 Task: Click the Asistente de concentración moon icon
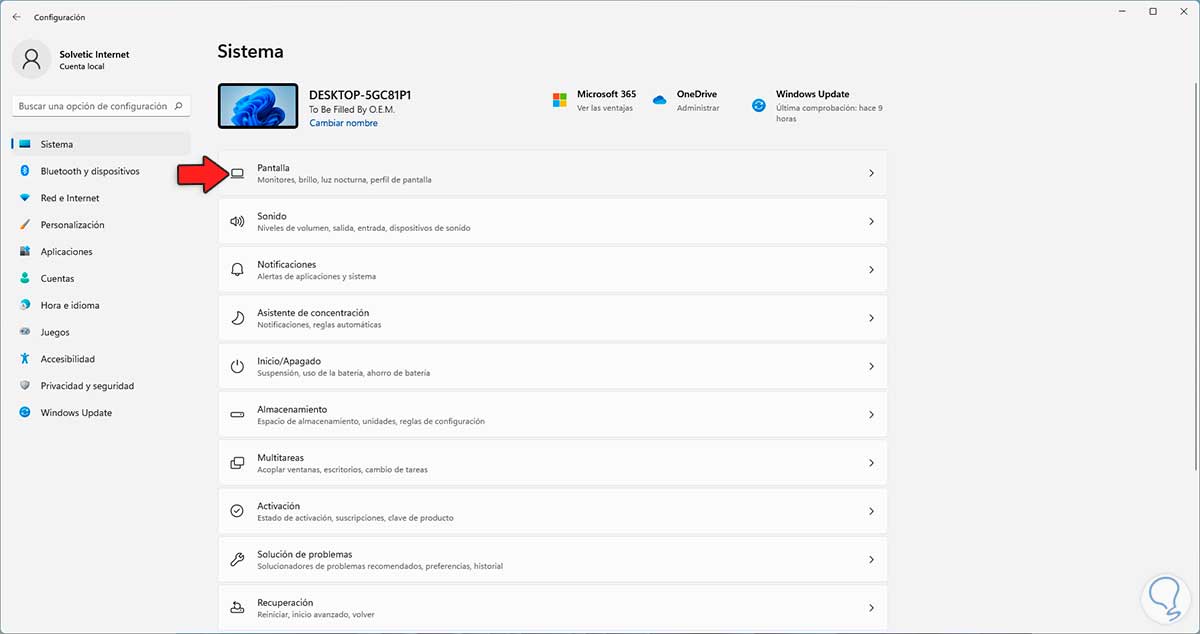point(237,318)
